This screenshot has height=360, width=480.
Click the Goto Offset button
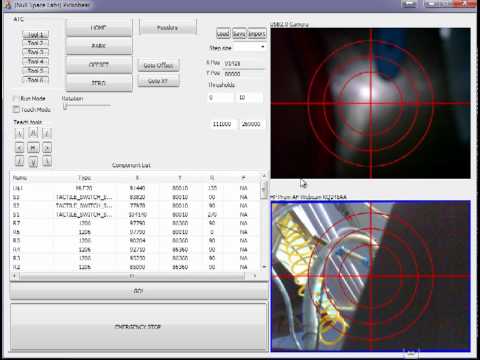coord(158,66)
